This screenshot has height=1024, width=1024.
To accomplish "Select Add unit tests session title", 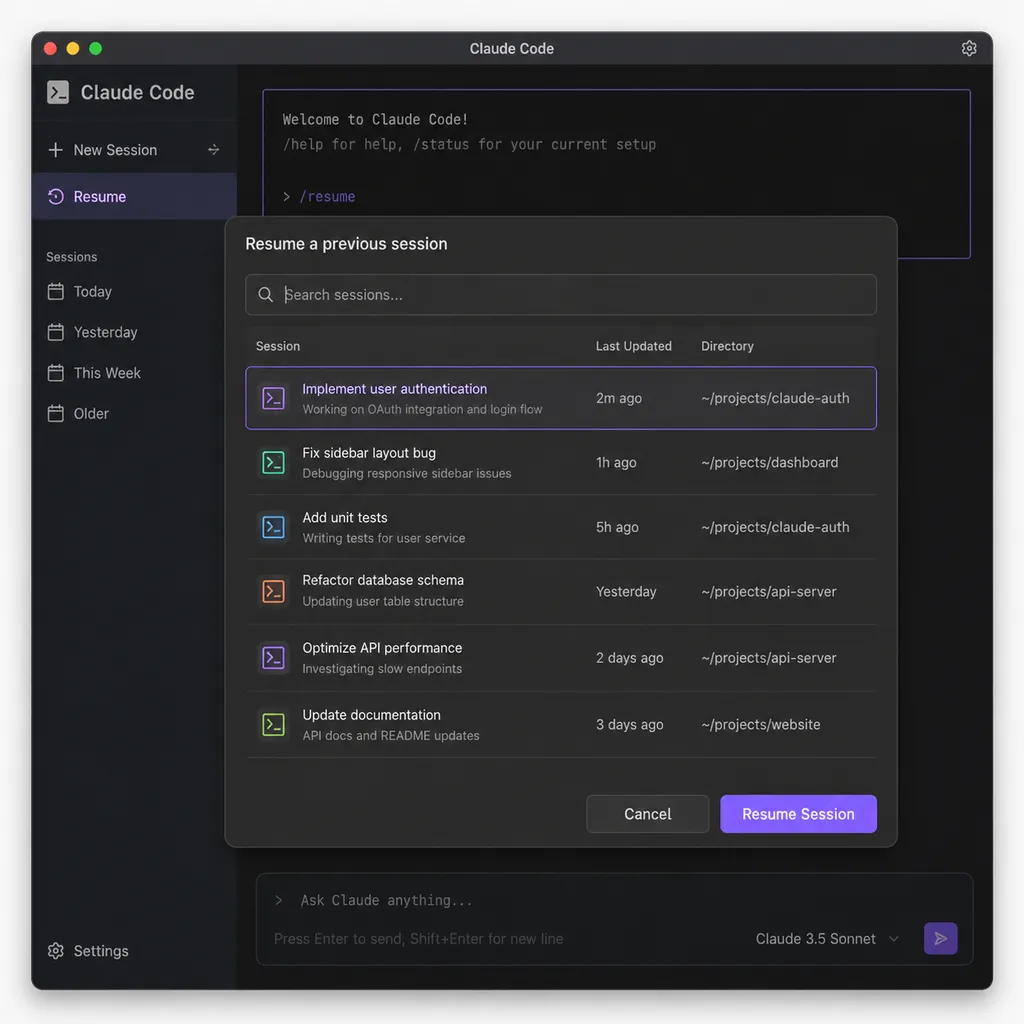I will point(345,517).
